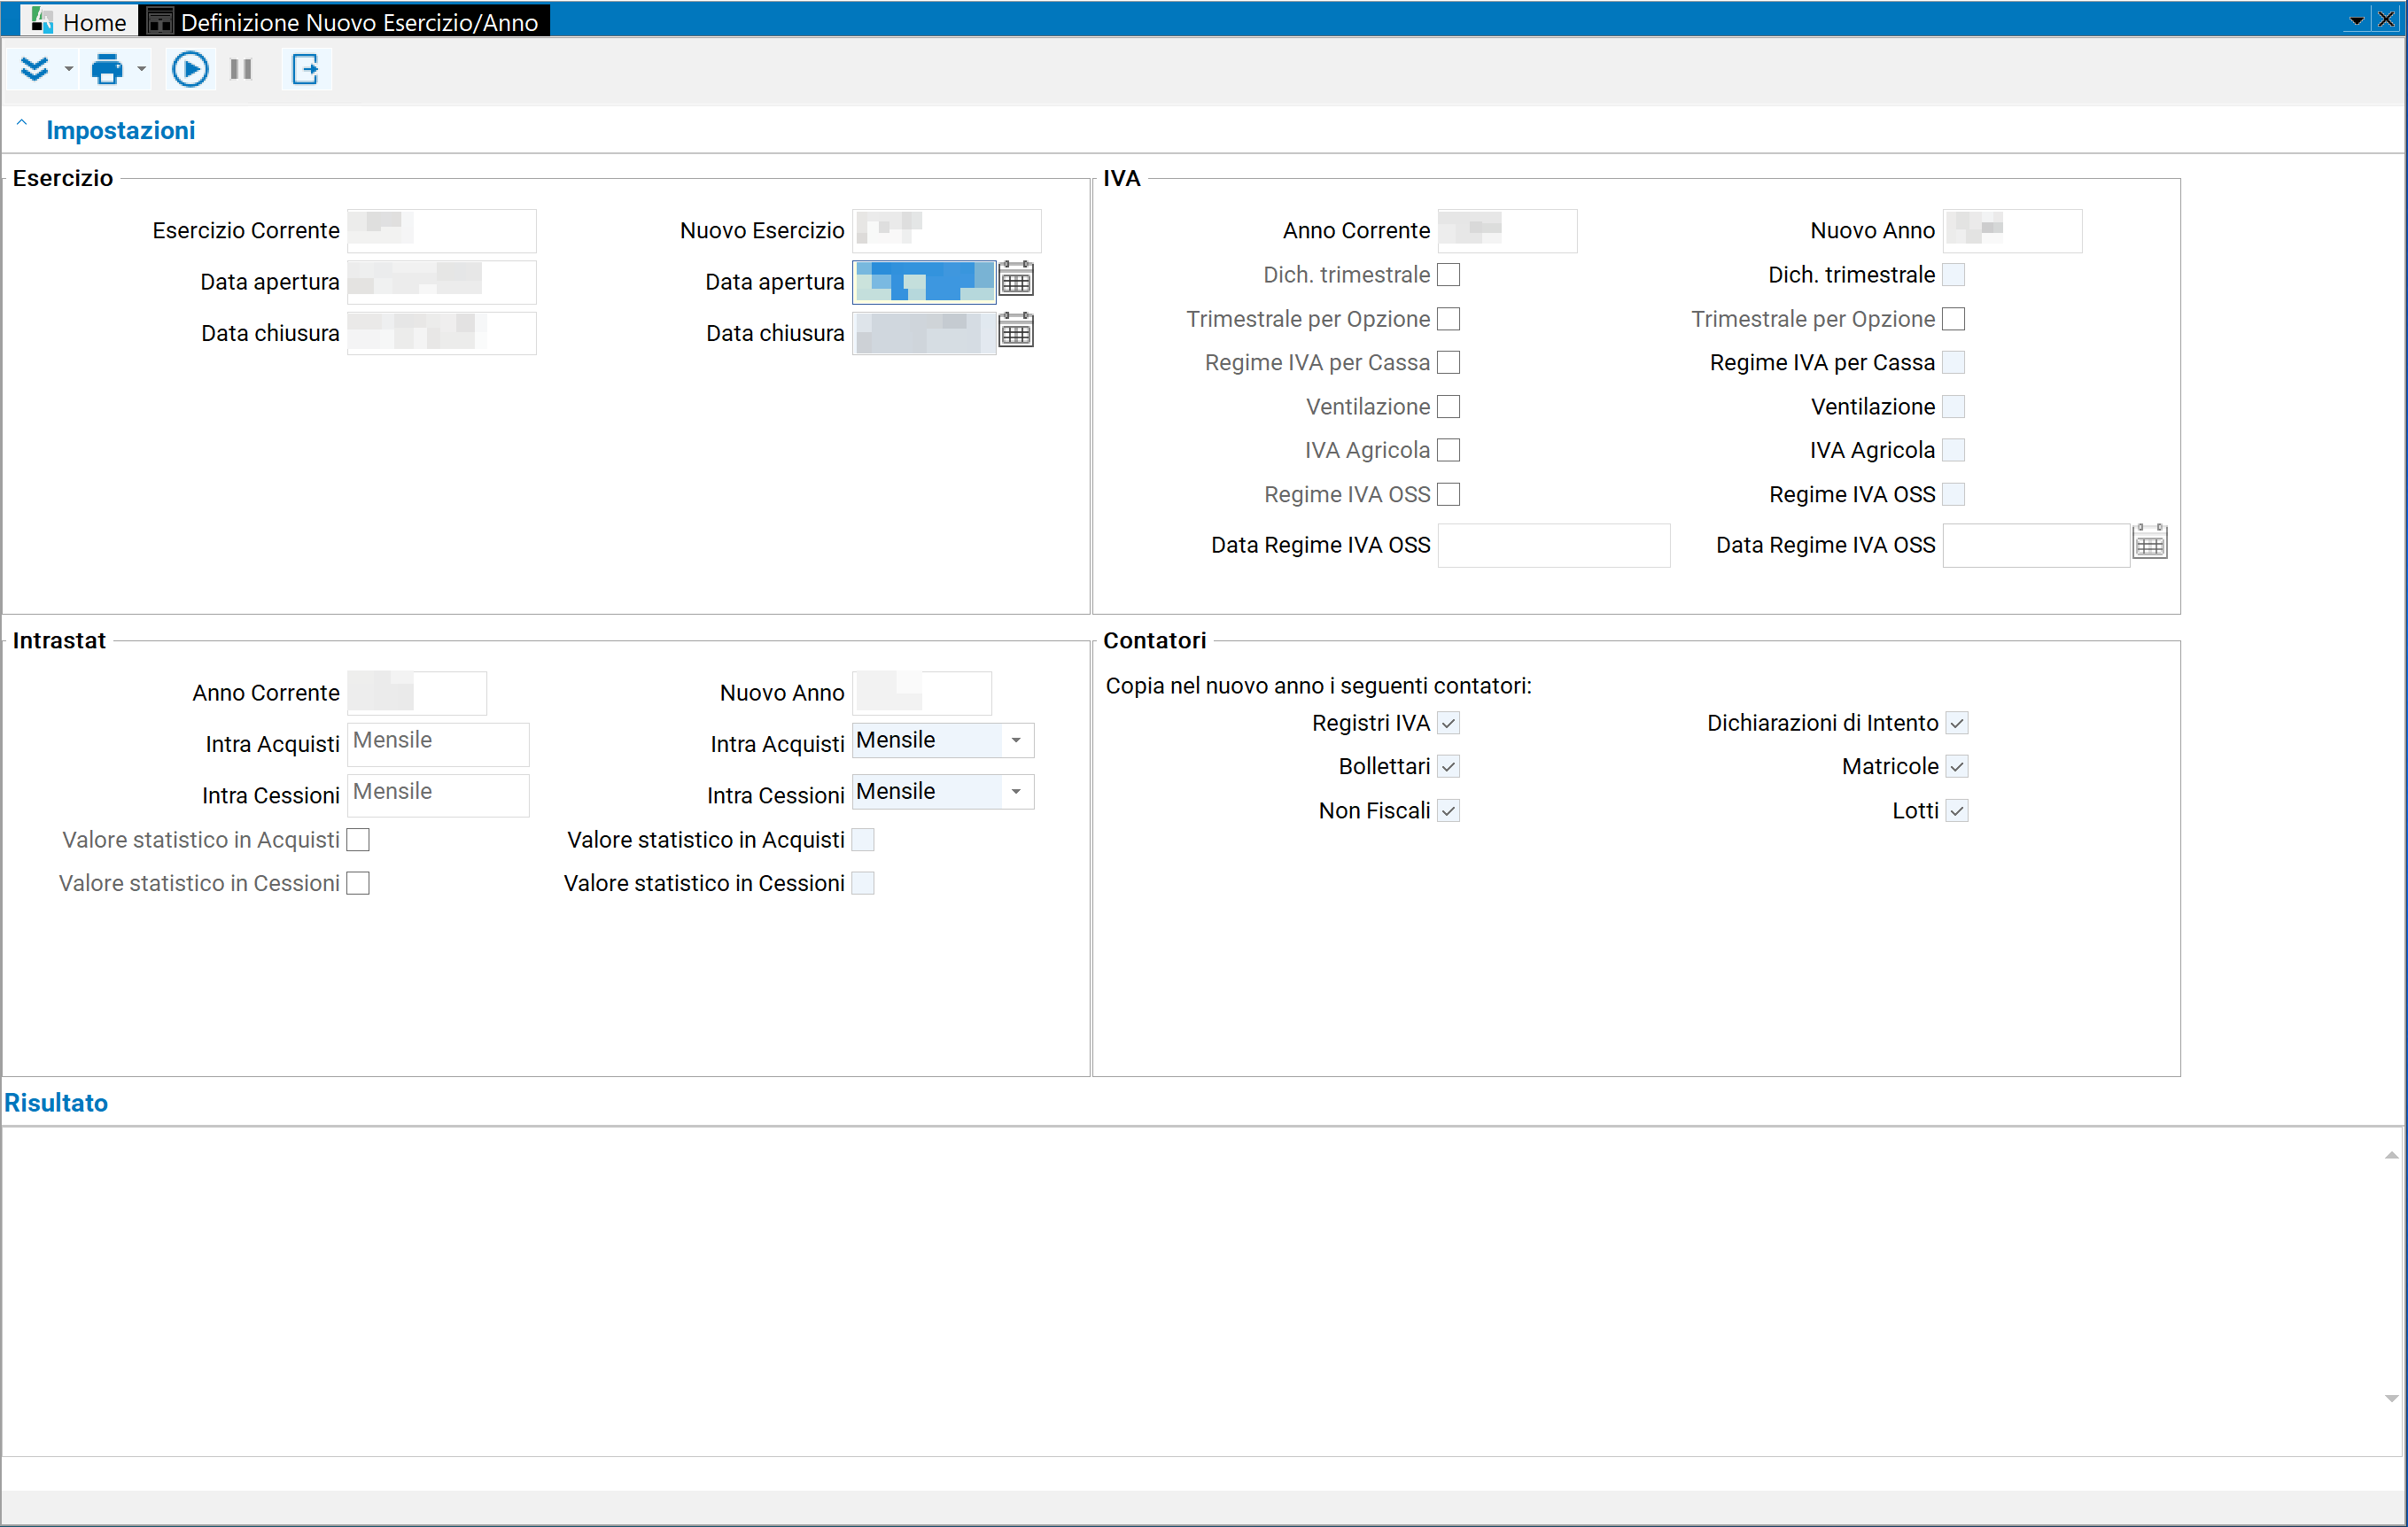The height and width of the screenshot is (1527, 2408).
Task: Enable IVA Agricola for Nuovo Anno
Action: (x=1954, y=450)
